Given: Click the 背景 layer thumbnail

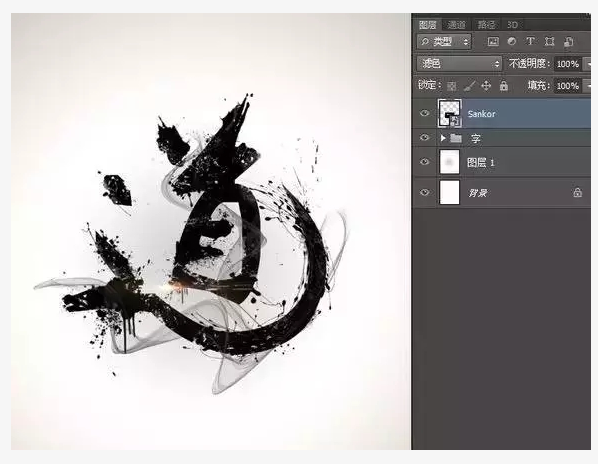Looking at the screenshot, I should (x=450, y=192).
